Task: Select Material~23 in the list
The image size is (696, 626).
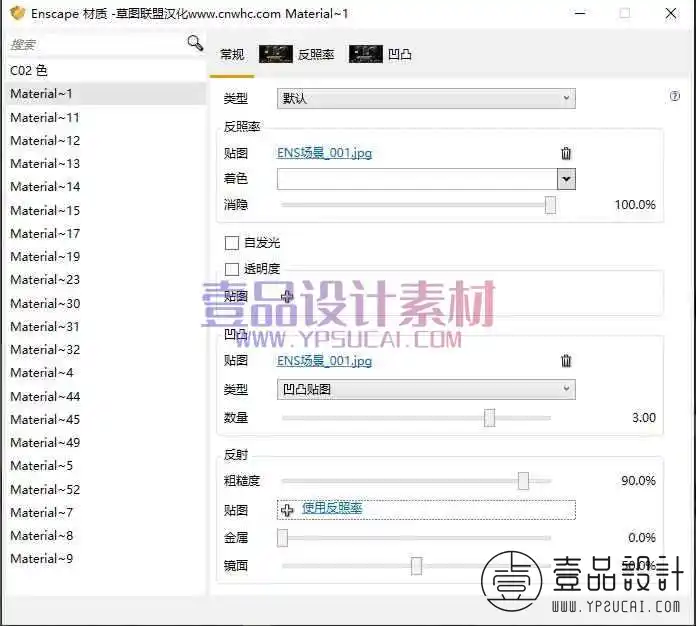Action: click(x=107, y=280)
